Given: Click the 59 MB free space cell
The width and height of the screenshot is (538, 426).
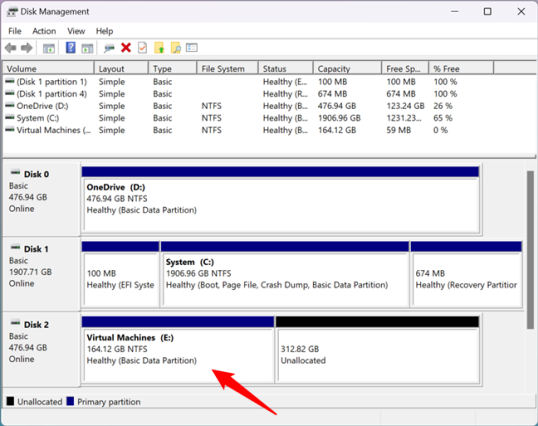Looking at the screenshot, I should click(x=398, y=130).
